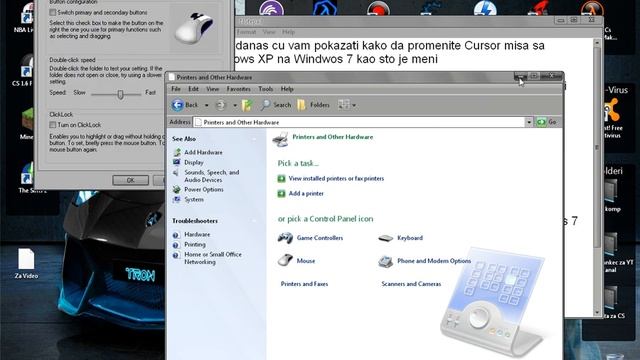This screenshot has width=640, height=360.
Task: Click the Phone and Modem Options icon
Action: coord(385,261)
